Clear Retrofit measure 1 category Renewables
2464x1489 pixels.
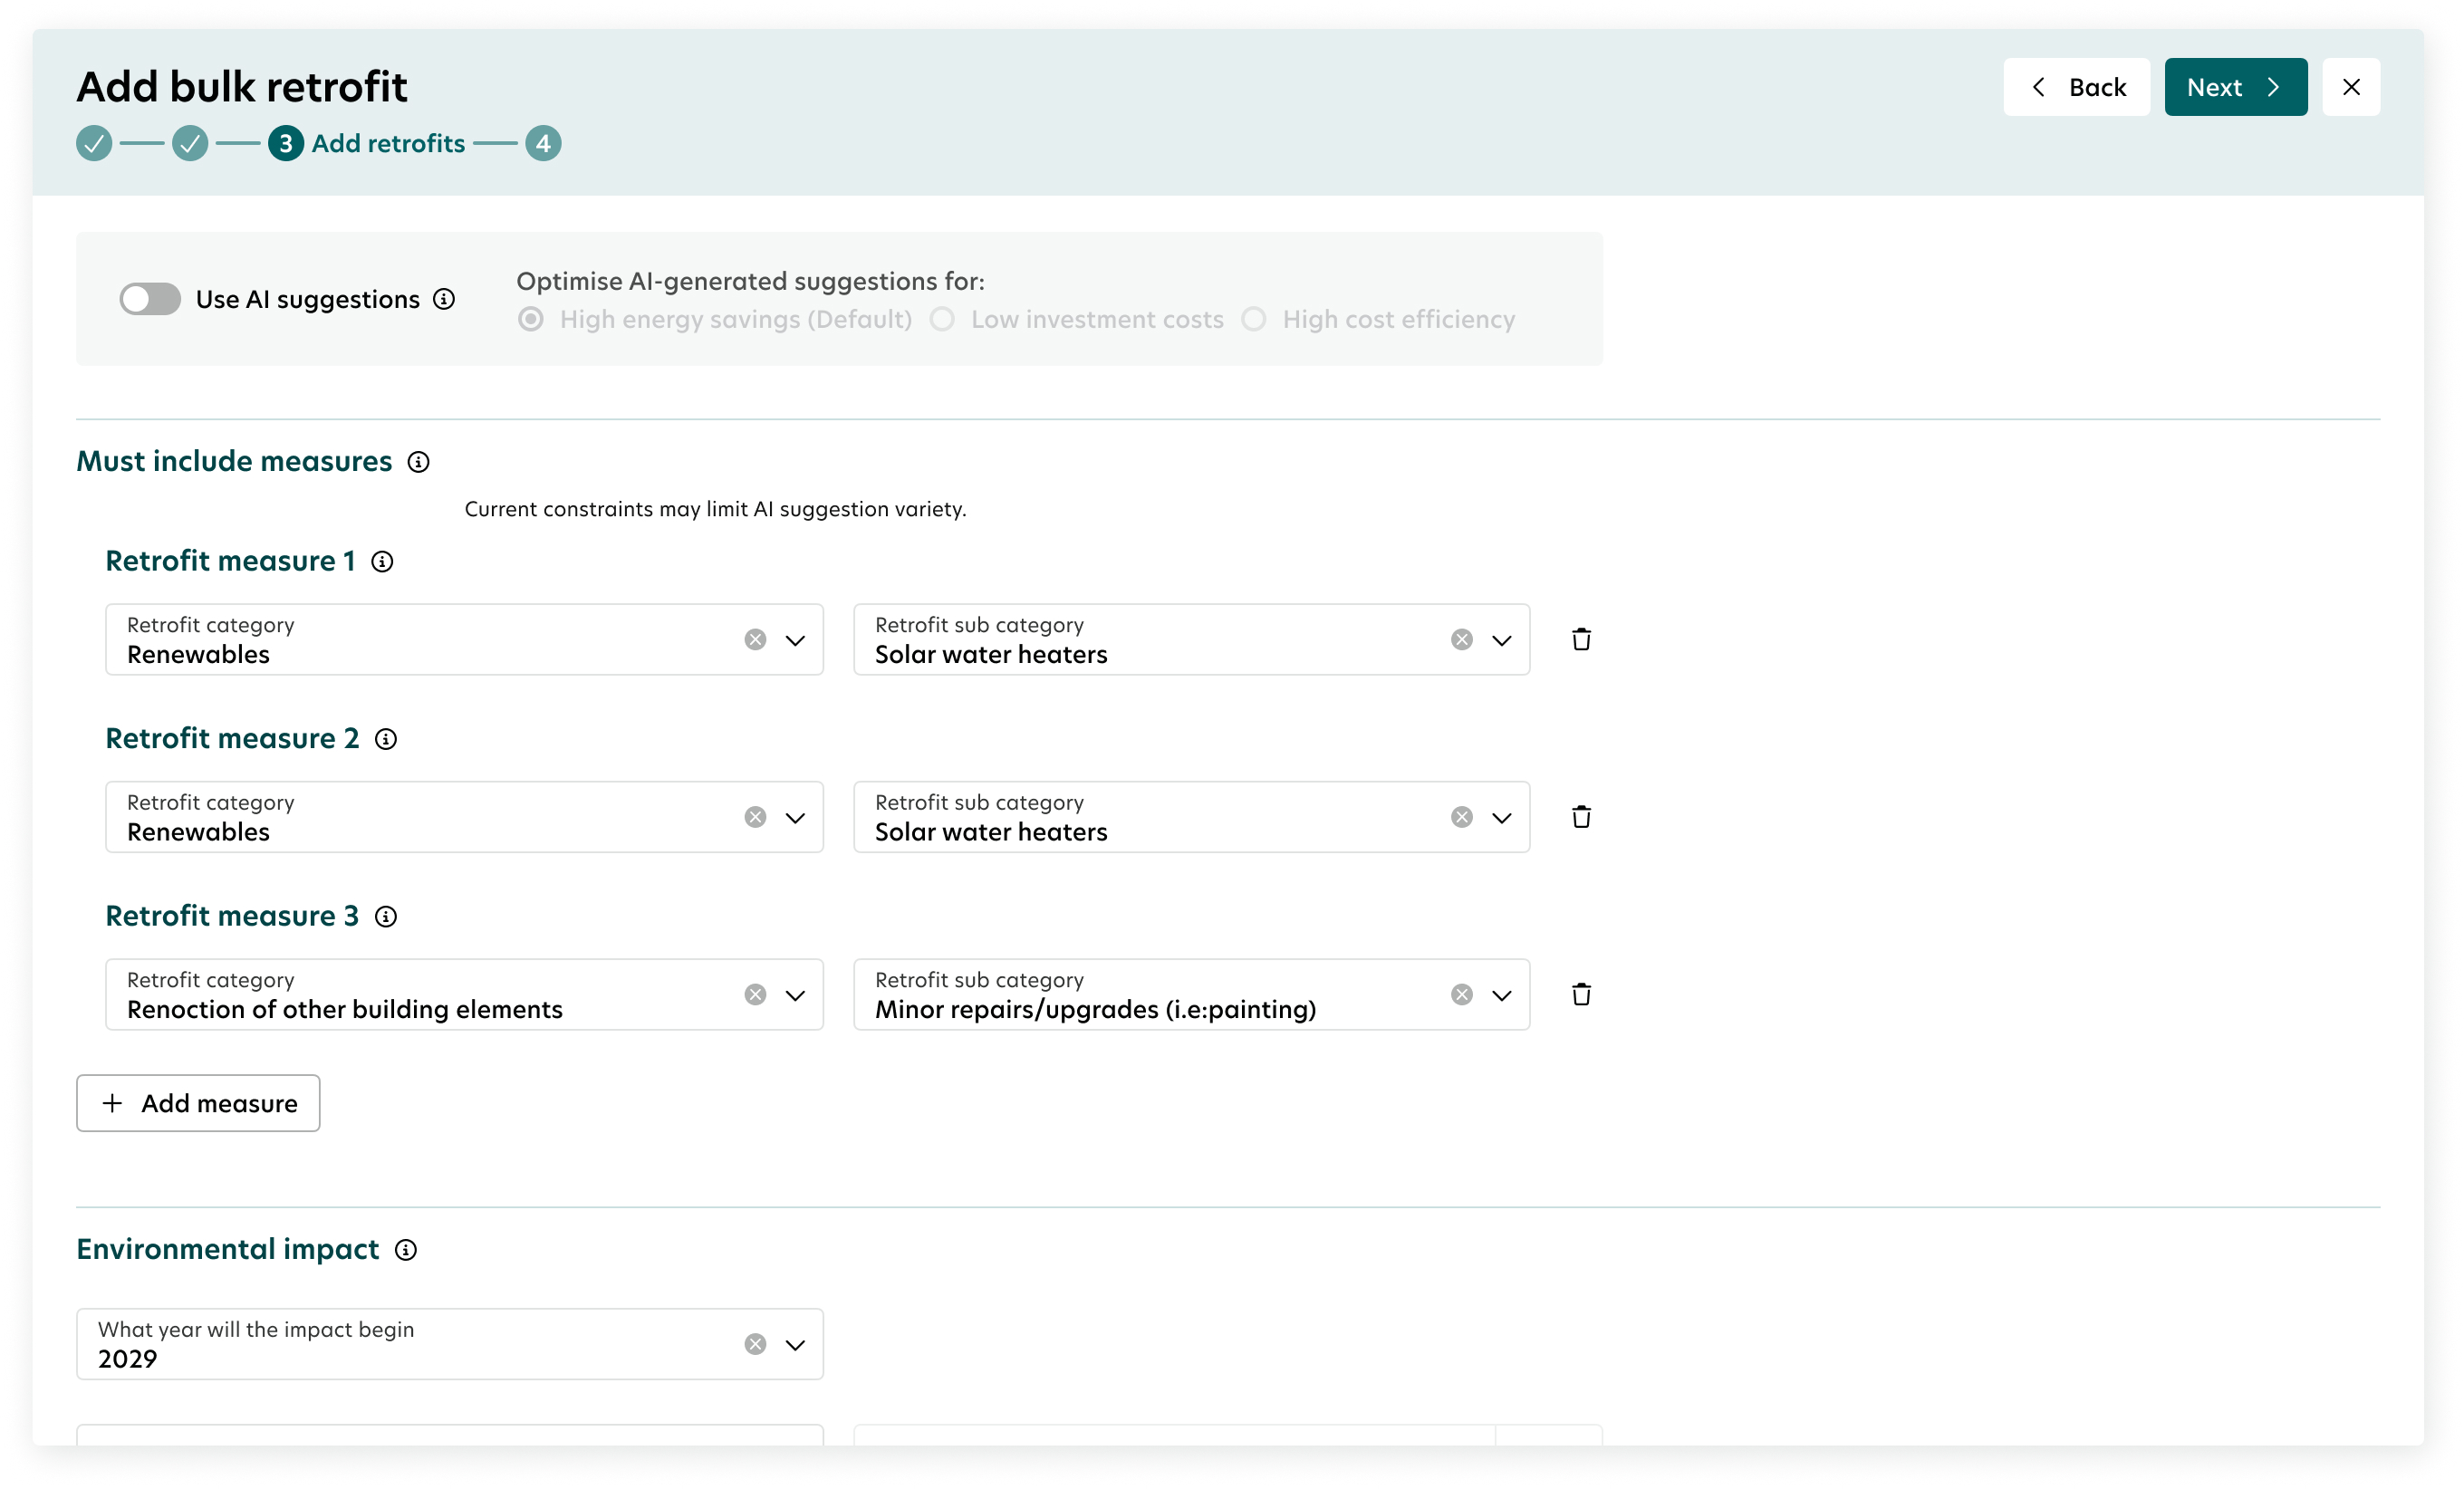[x=755, y=639]
